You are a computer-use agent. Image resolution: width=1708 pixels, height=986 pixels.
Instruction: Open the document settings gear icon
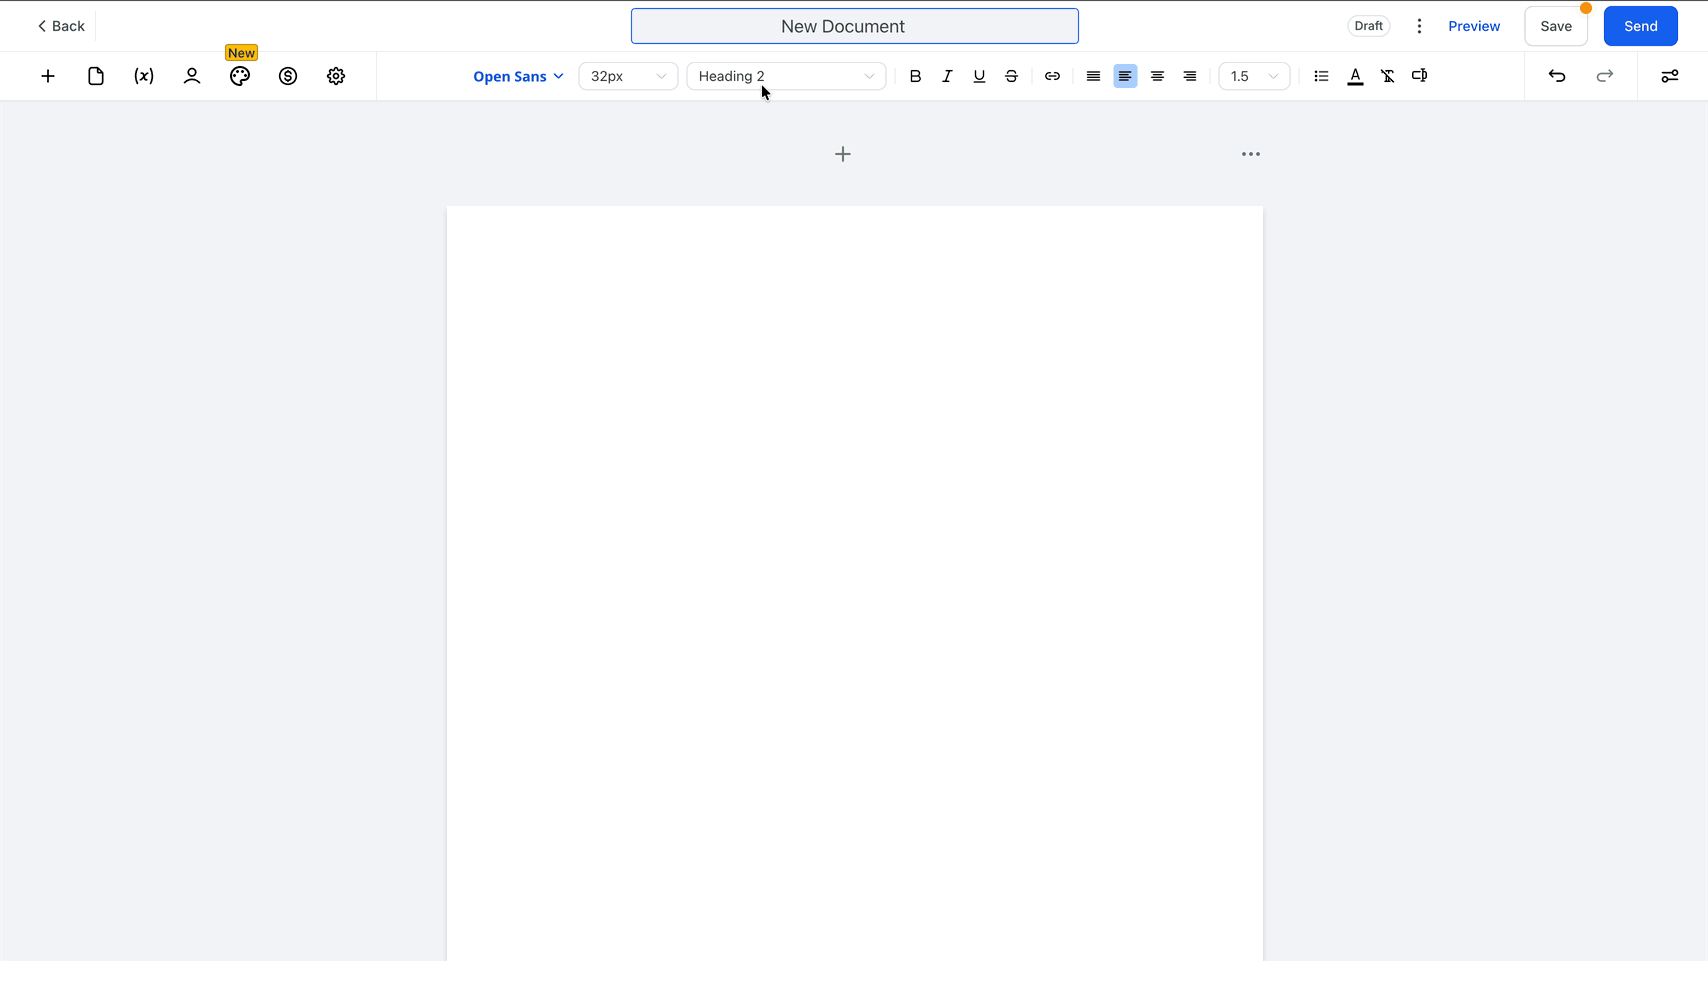pyautogui.click(x=336, y=76)
